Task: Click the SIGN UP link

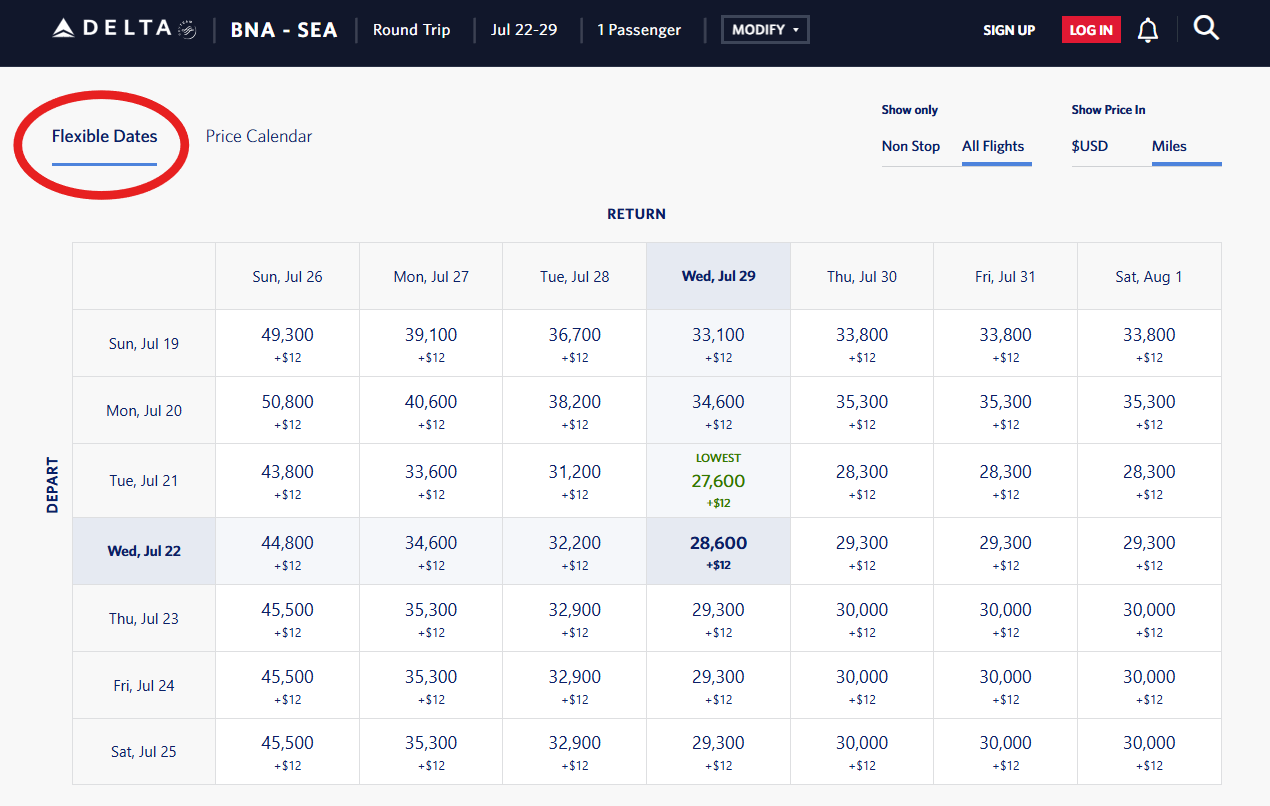Action: tap(1009, 30)
